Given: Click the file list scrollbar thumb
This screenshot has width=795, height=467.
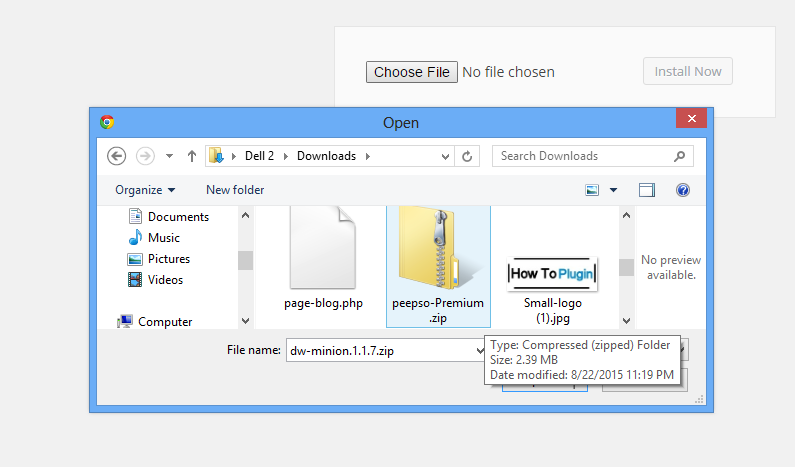Looking at the screenshot, I should [x=627, y=267].
